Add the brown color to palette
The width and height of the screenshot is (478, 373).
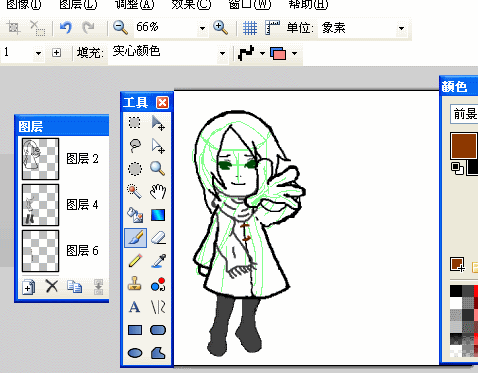457,265
